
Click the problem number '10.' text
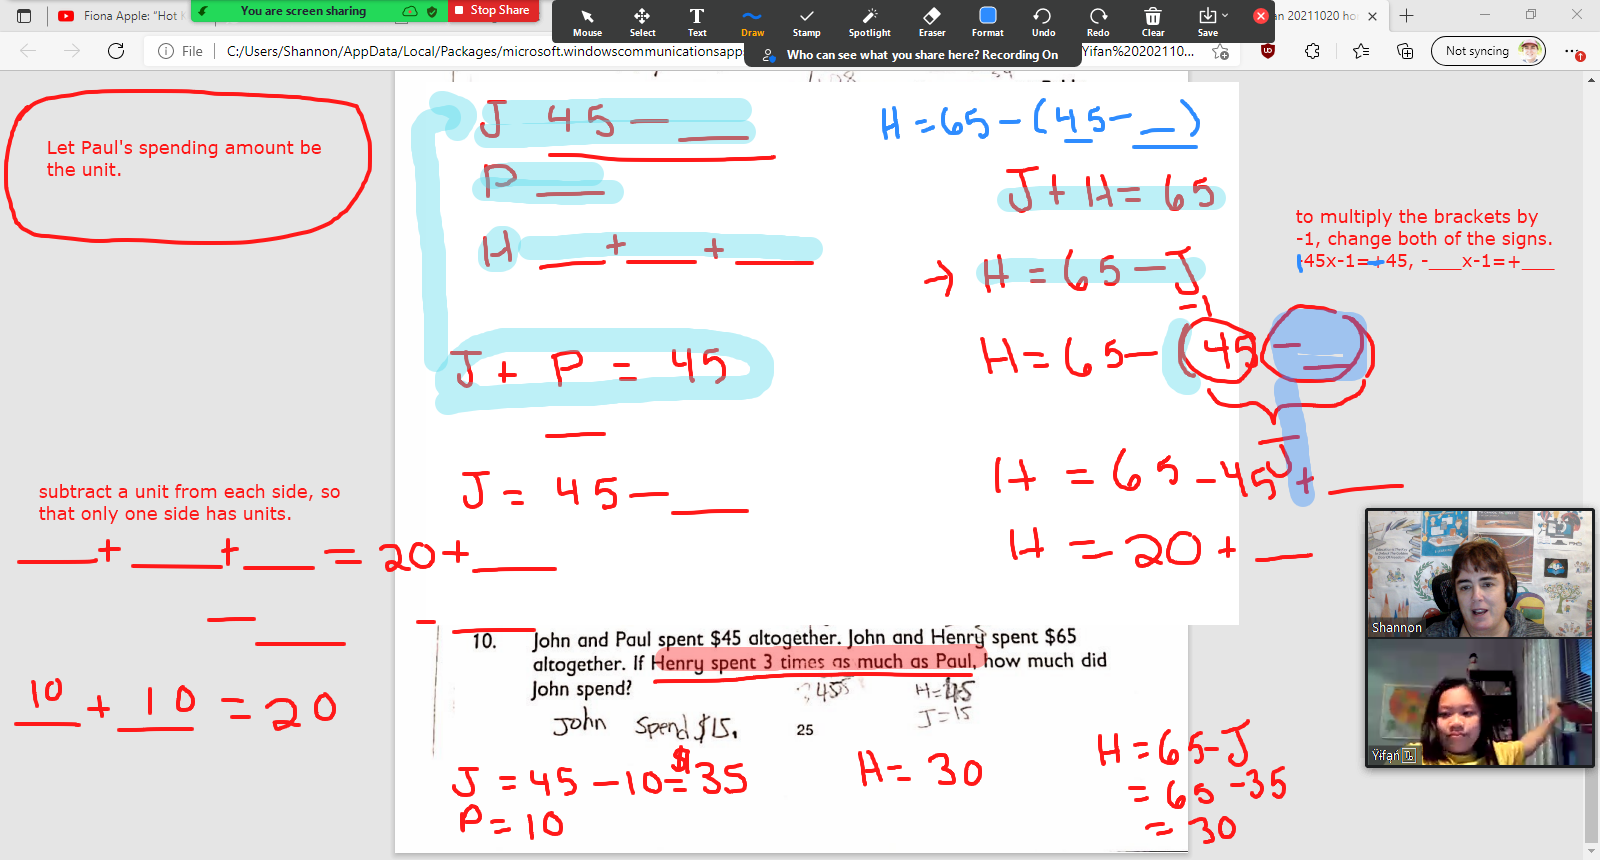click(484, 641)
